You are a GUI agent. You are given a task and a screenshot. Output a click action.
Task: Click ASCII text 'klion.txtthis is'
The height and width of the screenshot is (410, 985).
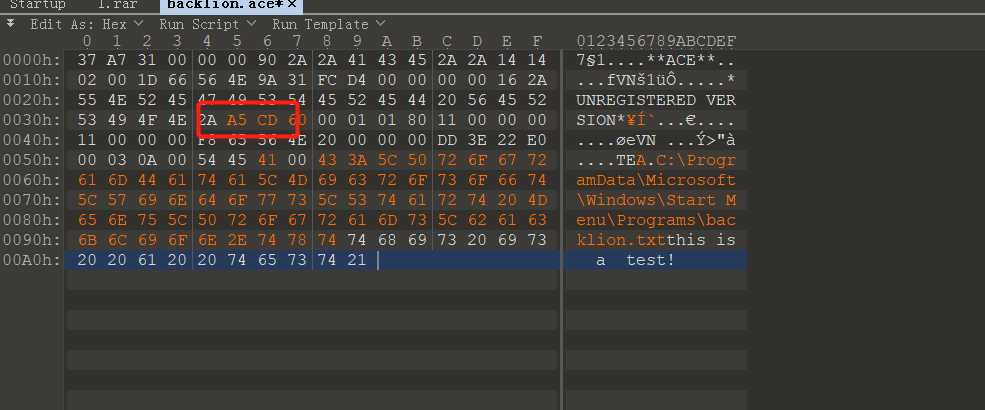[x=656, y=240]
